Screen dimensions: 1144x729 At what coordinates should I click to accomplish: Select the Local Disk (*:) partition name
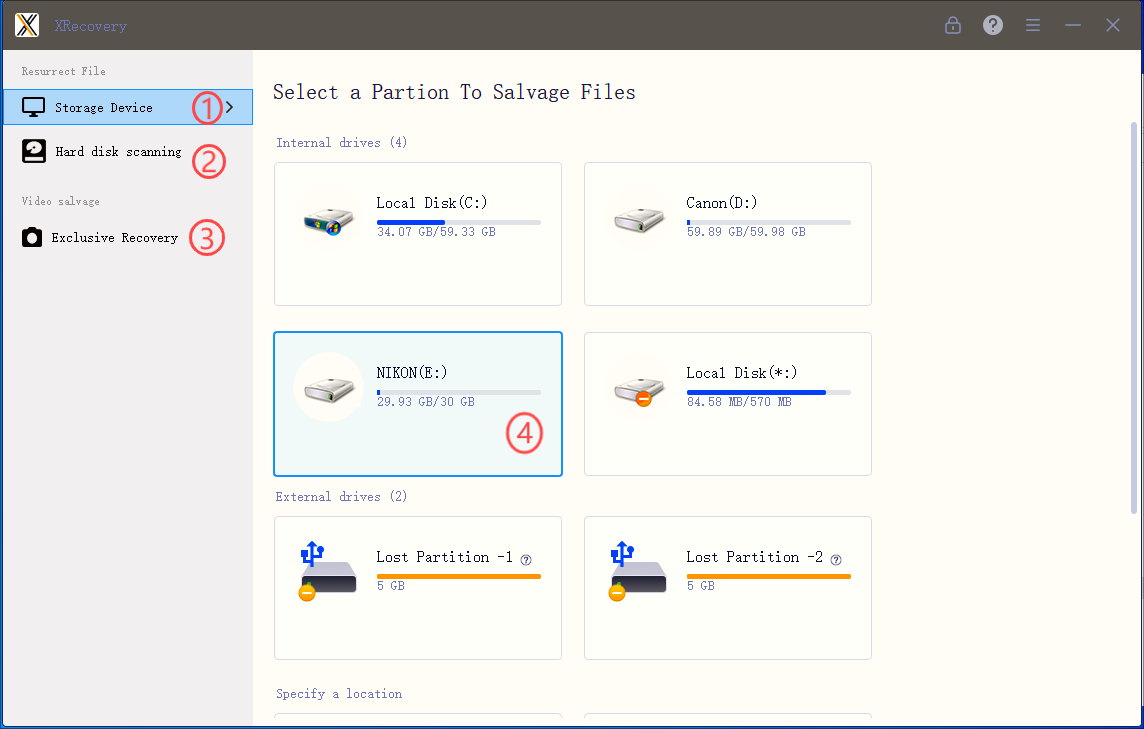pos(741,373)
